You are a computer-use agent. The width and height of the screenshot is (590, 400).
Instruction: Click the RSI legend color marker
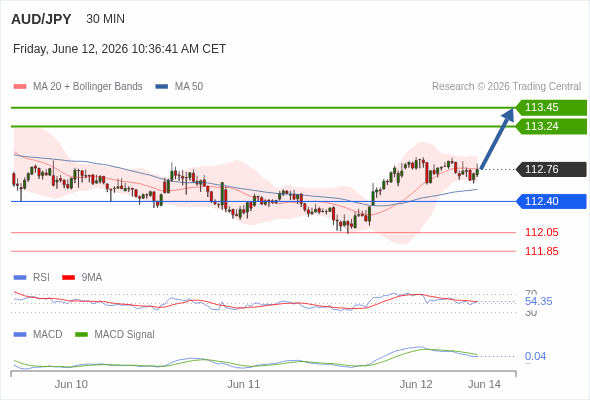[20, 278]
